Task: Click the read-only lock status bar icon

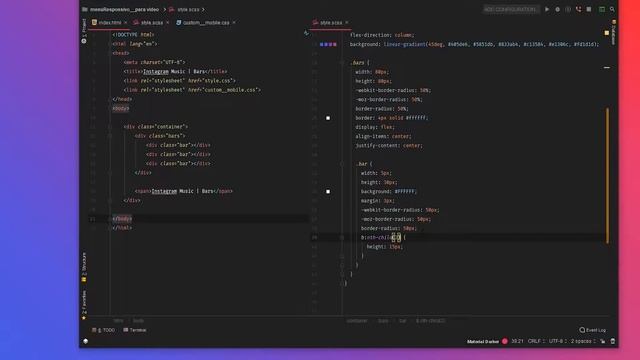Action: tap(602, 341)
